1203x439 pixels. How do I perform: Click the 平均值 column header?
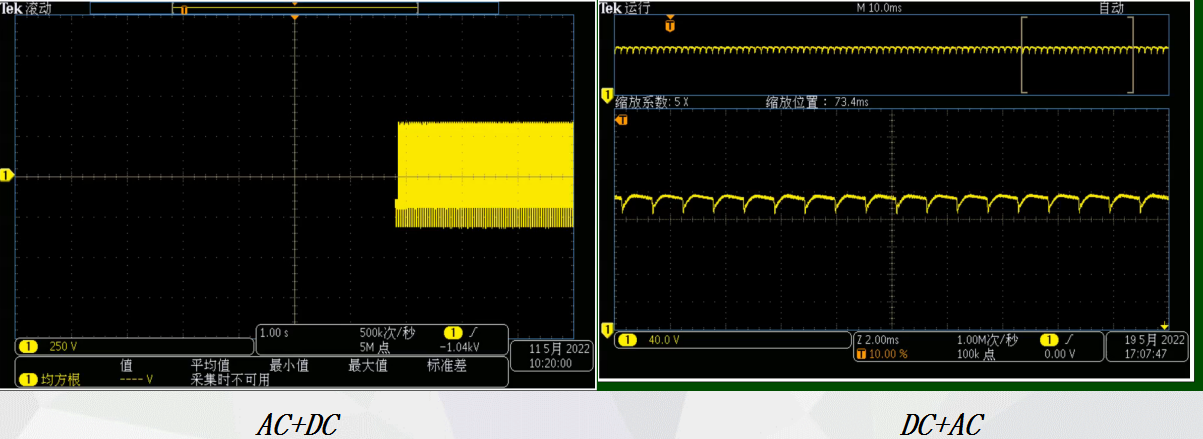pos(211,366)
